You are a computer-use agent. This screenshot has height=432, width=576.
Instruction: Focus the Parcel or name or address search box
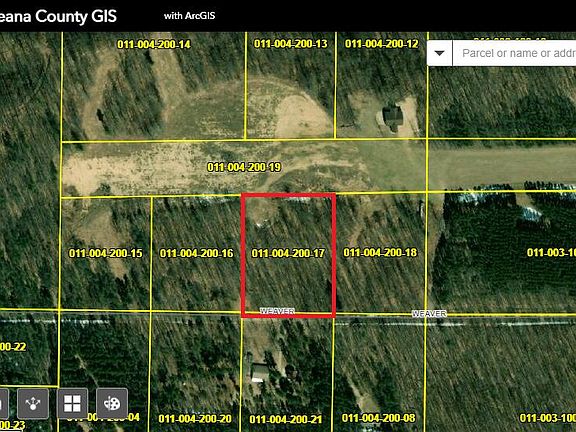click(514, 53)
